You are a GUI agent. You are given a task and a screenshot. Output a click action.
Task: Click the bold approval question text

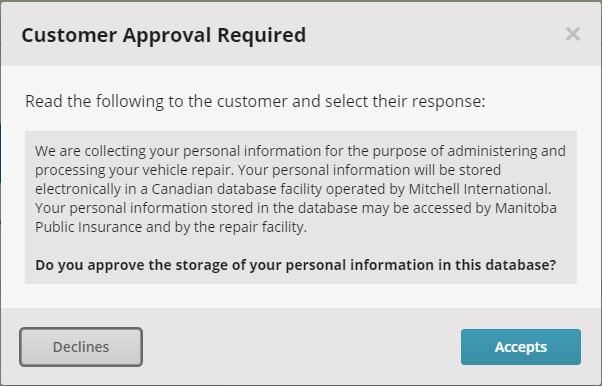tap(296, 265)
